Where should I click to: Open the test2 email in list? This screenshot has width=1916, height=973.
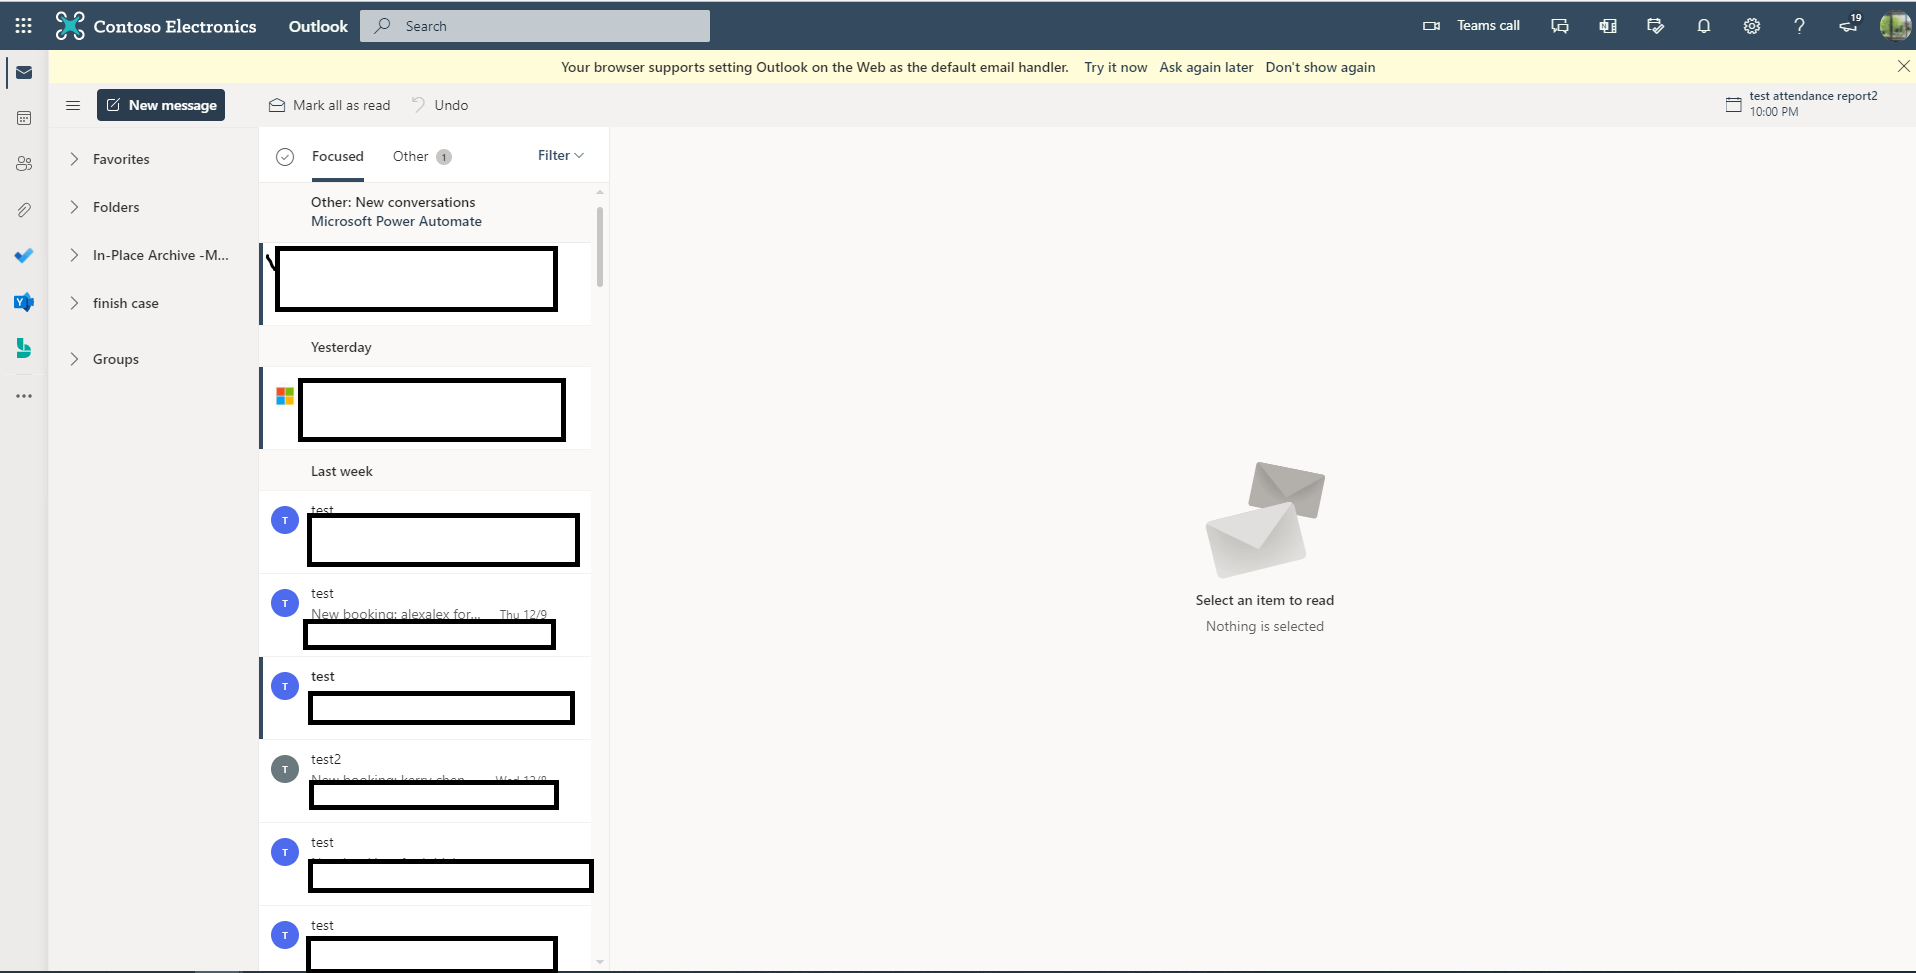(x=425, y=781)
